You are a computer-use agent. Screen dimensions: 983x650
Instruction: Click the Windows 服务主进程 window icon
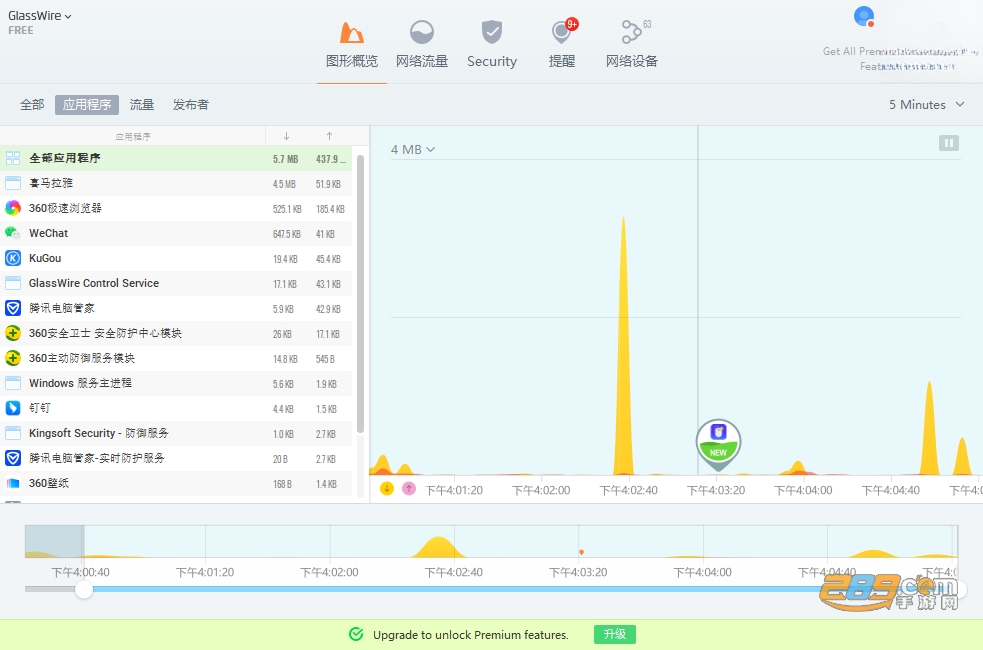pos(13,383)
